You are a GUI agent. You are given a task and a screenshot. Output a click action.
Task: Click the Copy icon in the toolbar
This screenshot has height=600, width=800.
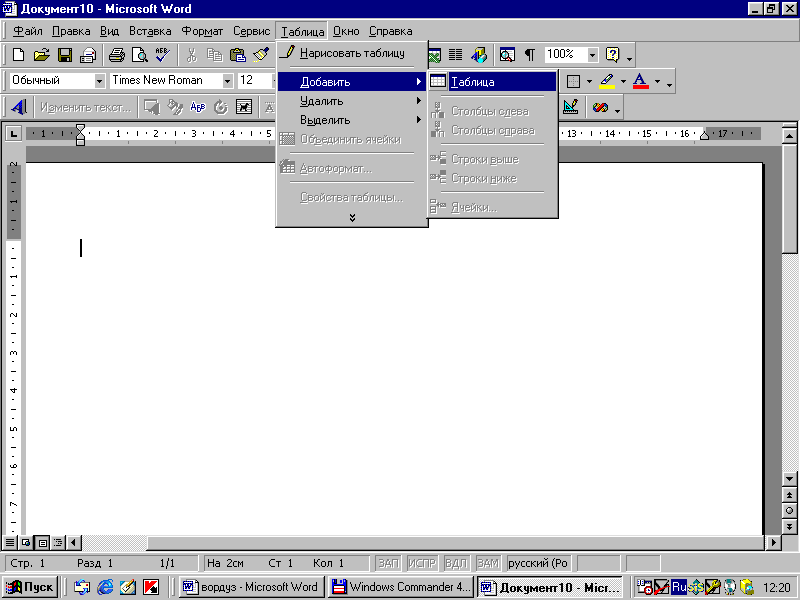point(215,55)
